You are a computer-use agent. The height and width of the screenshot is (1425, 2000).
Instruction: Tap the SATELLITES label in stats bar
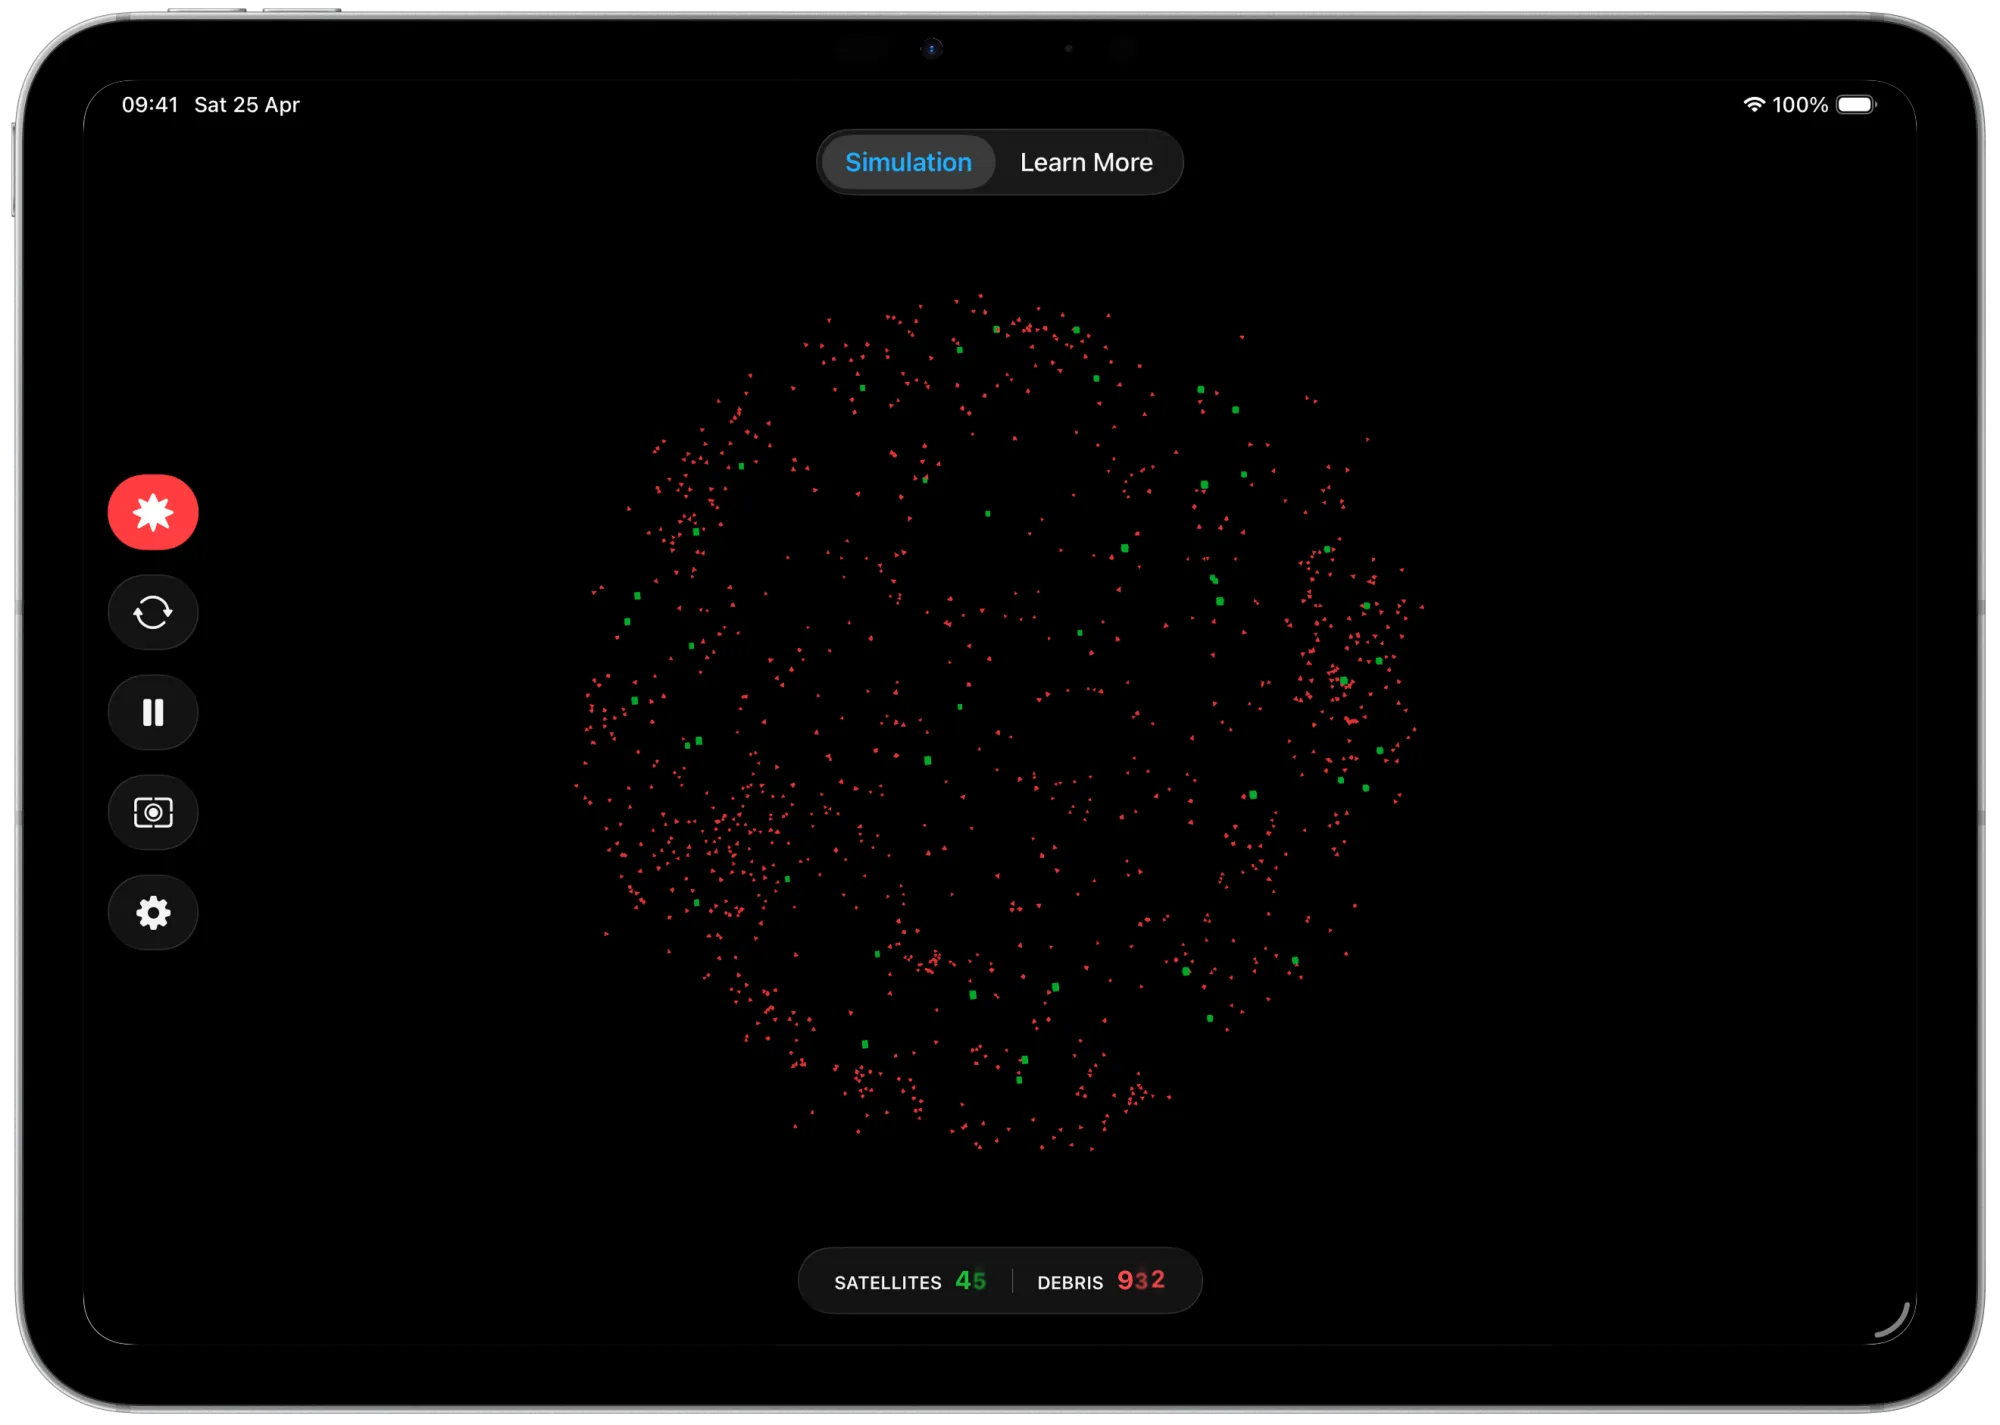[888, 1282]
